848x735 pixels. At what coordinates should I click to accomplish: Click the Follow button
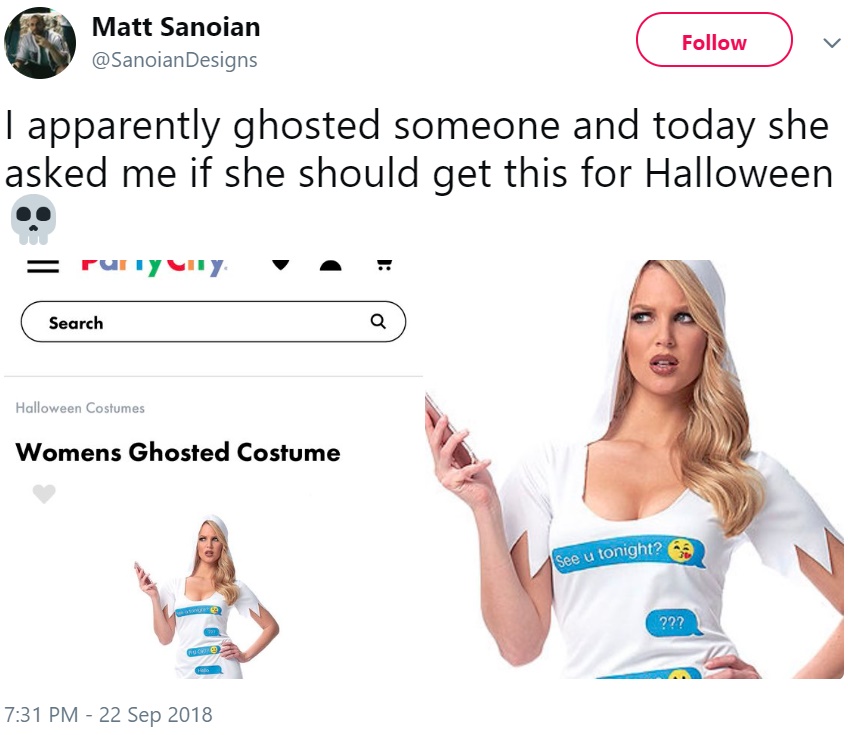point(714,40)
